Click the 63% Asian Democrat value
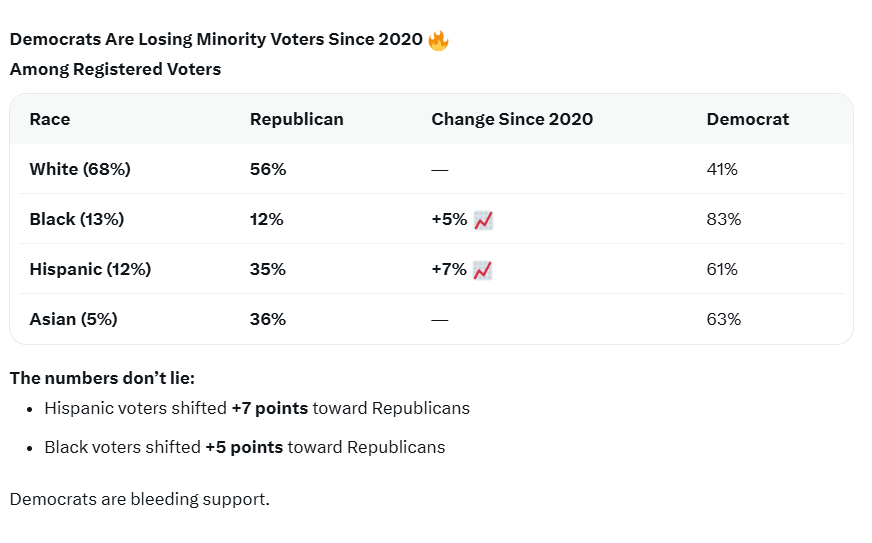The image size is (872, 543). coord(724,319)
